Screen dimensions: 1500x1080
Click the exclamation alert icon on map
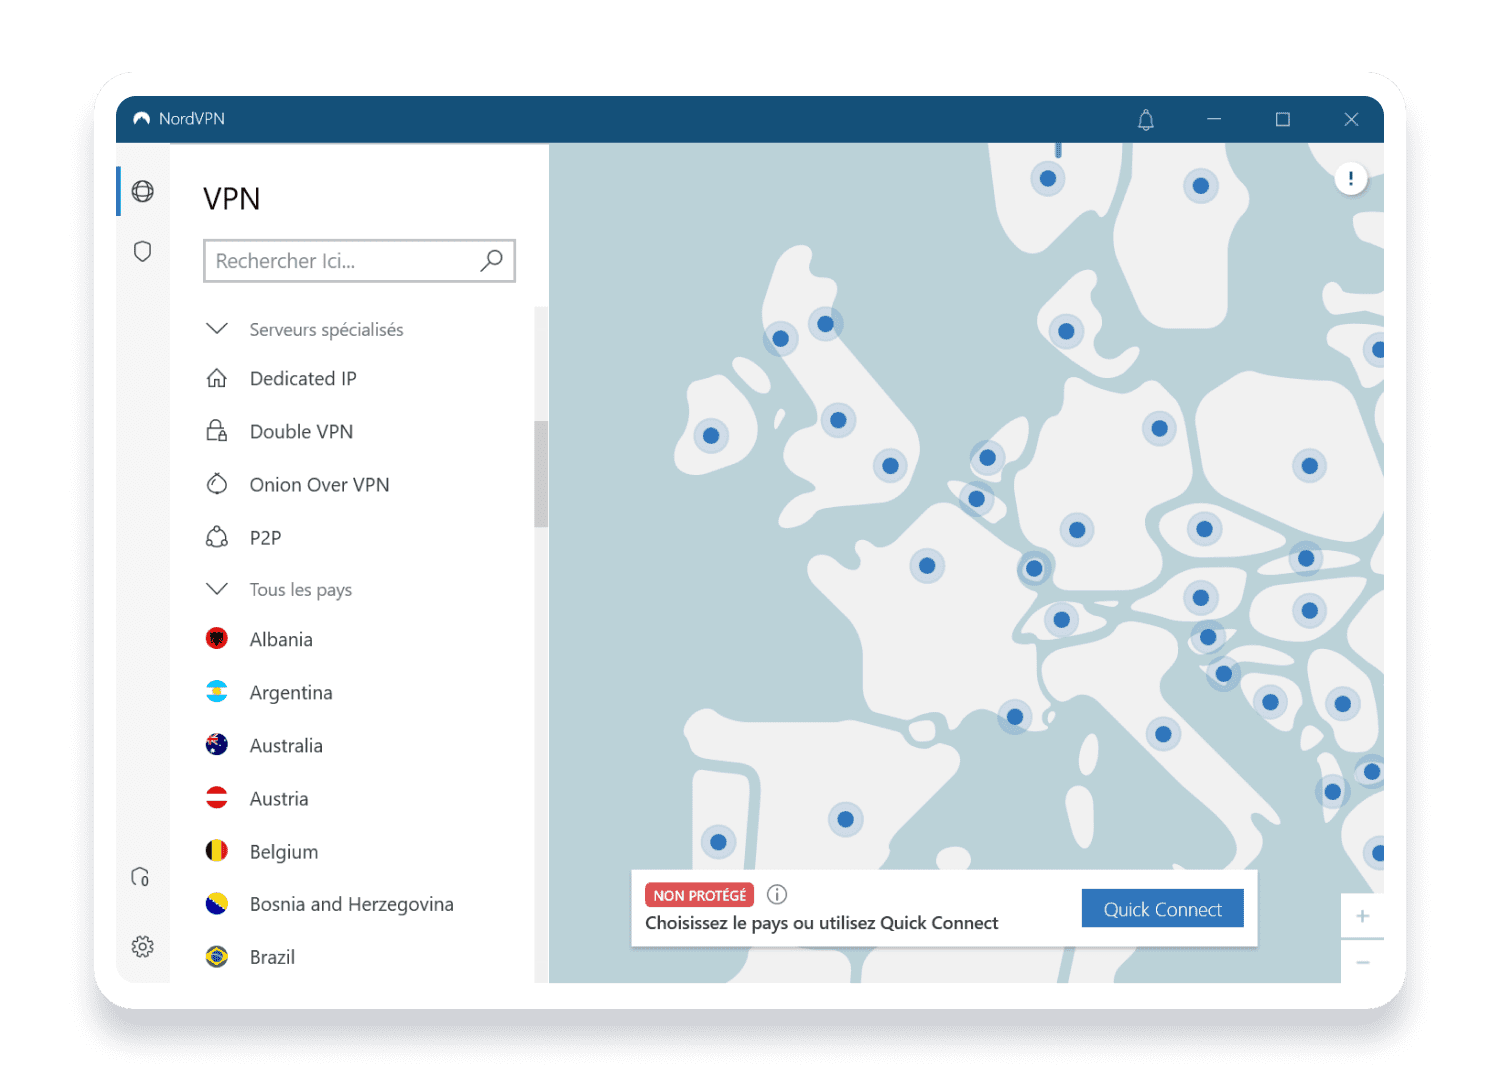(x=1351, y=179)
